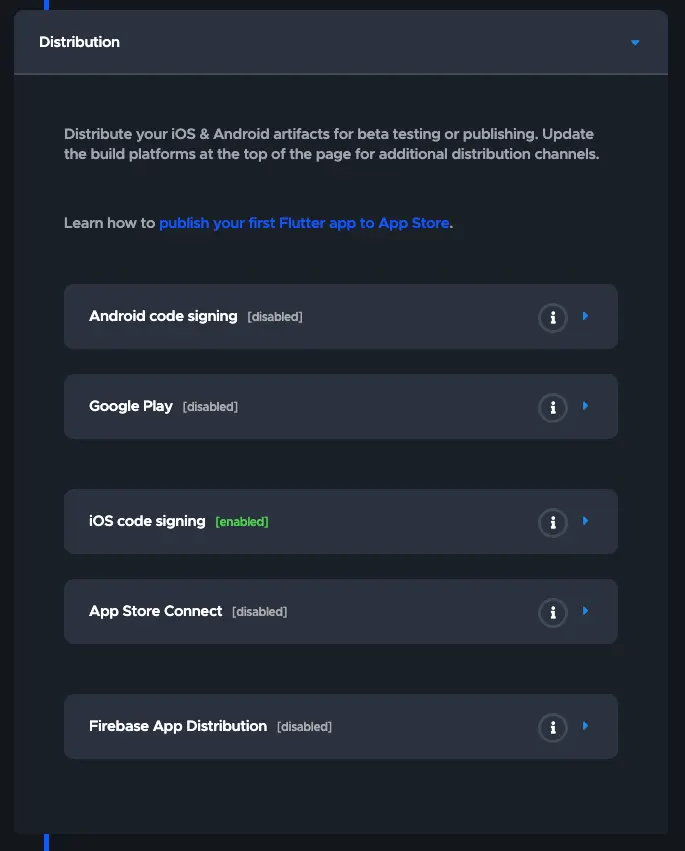Expand the Firebase App Distribution arrow
Image resolution: width=685 pixels, height=851 pixels.
pos(586,726)
